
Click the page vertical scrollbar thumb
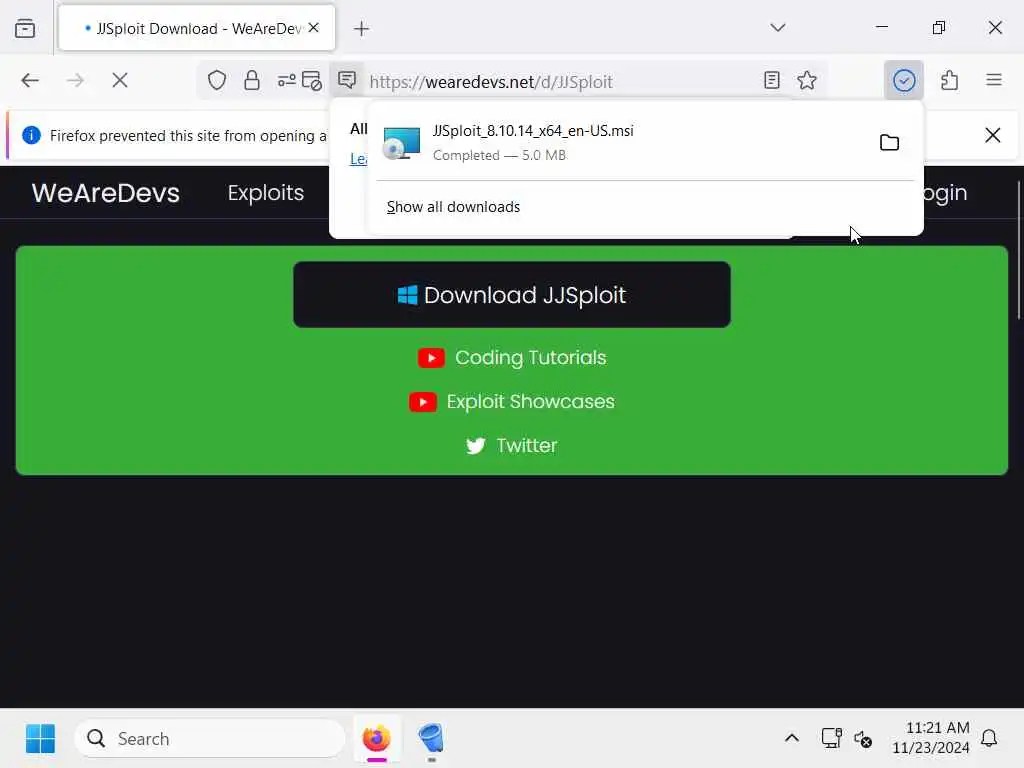coord(1019,248)
